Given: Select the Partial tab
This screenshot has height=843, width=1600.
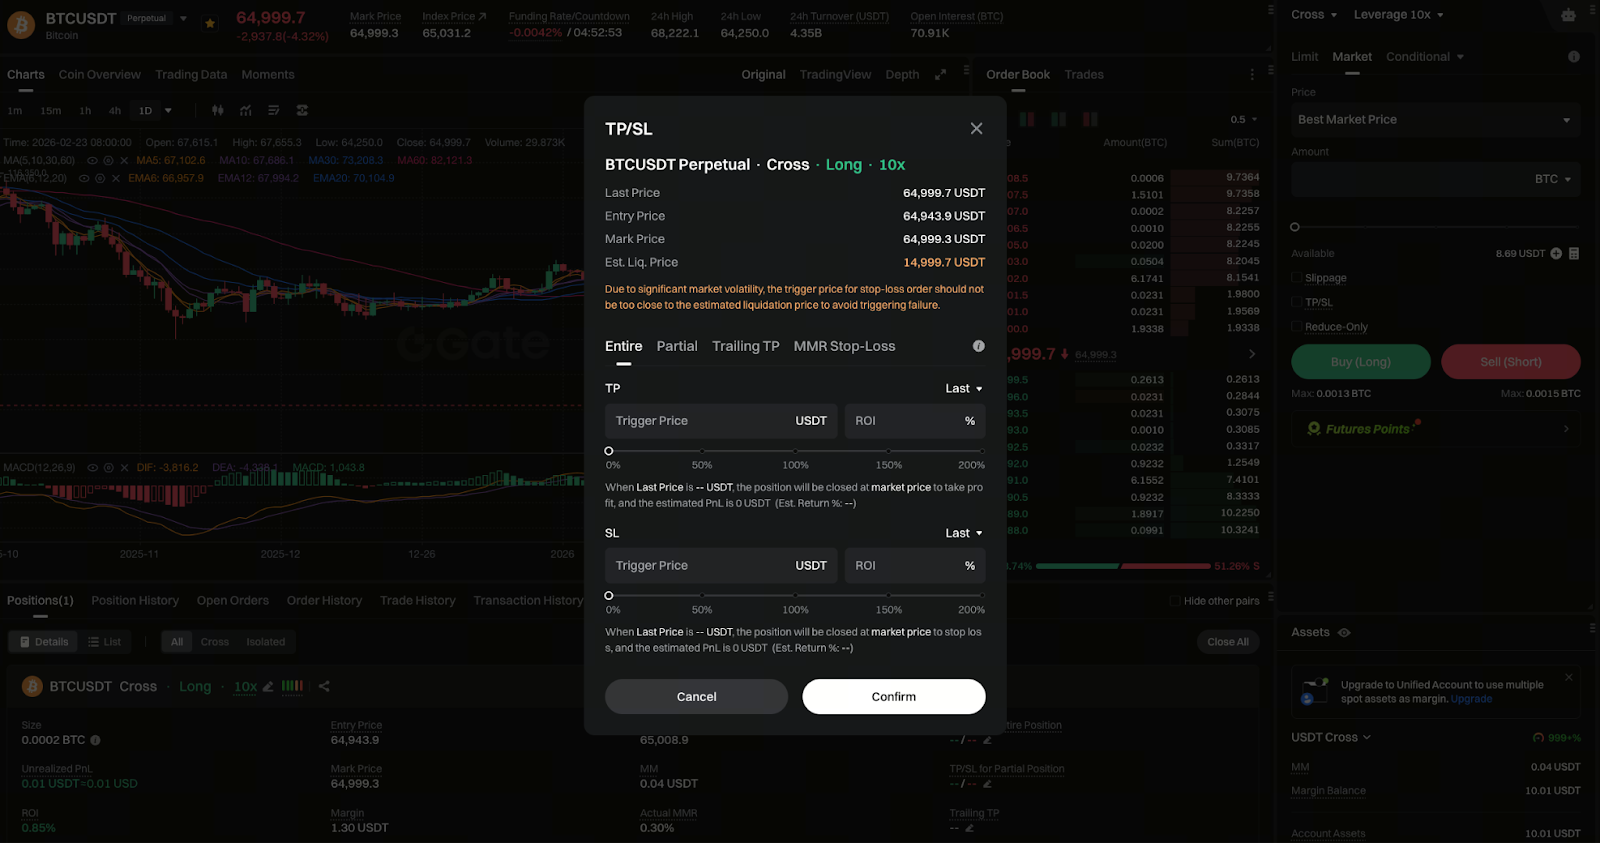Looking at the screenshot, I should (677, 346).
